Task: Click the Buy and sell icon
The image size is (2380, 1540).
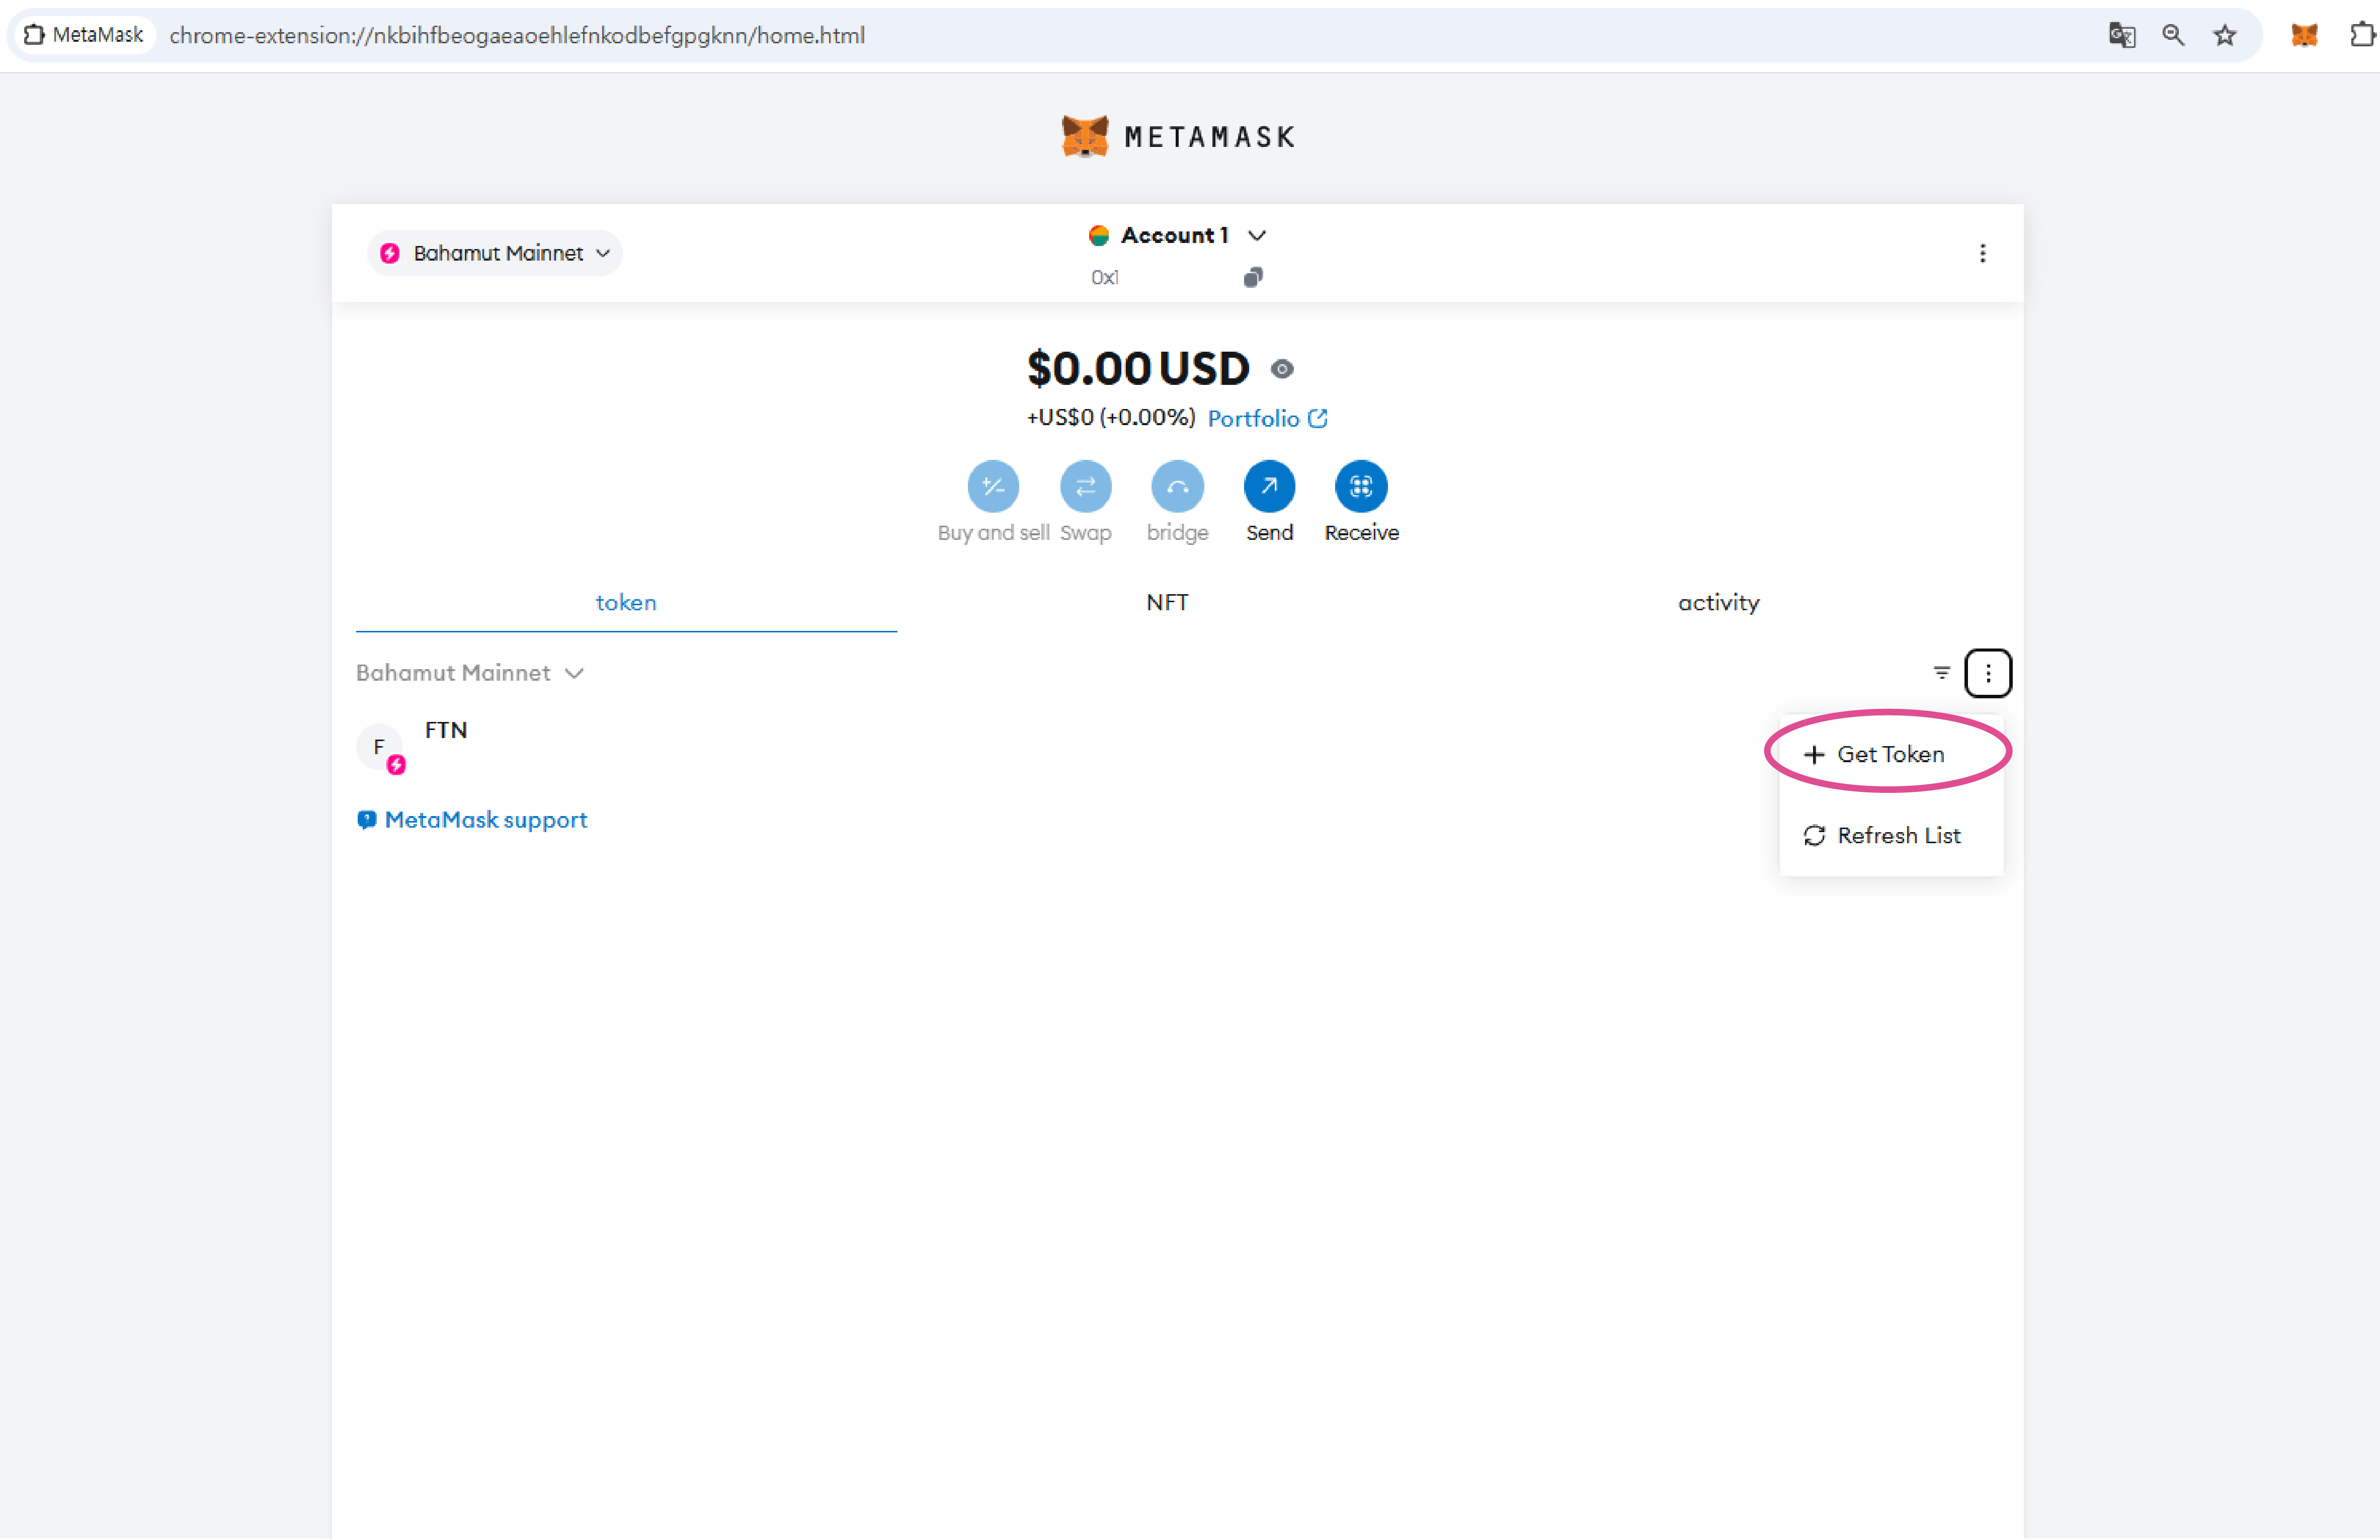Action: [993, 486]
